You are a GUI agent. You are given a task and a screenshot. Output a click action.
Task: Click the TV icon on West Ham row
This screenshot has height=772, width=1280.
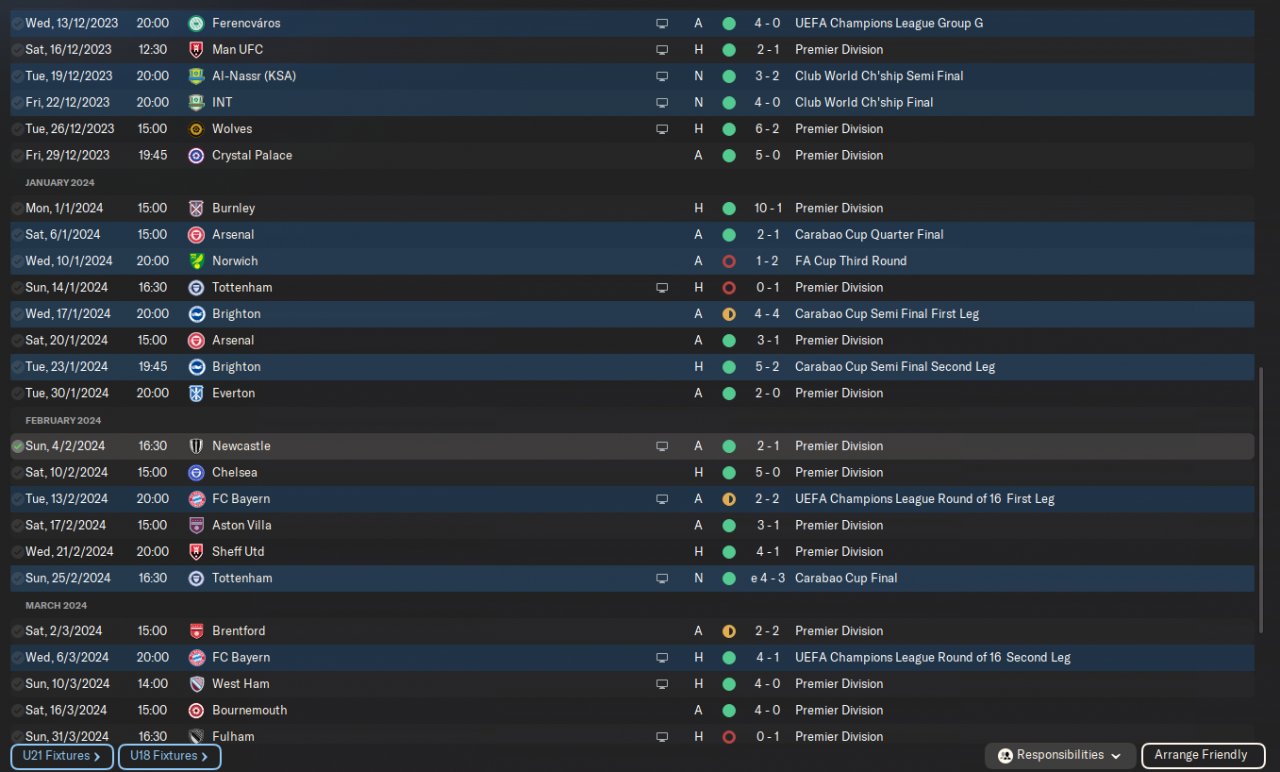pos(662,684)
